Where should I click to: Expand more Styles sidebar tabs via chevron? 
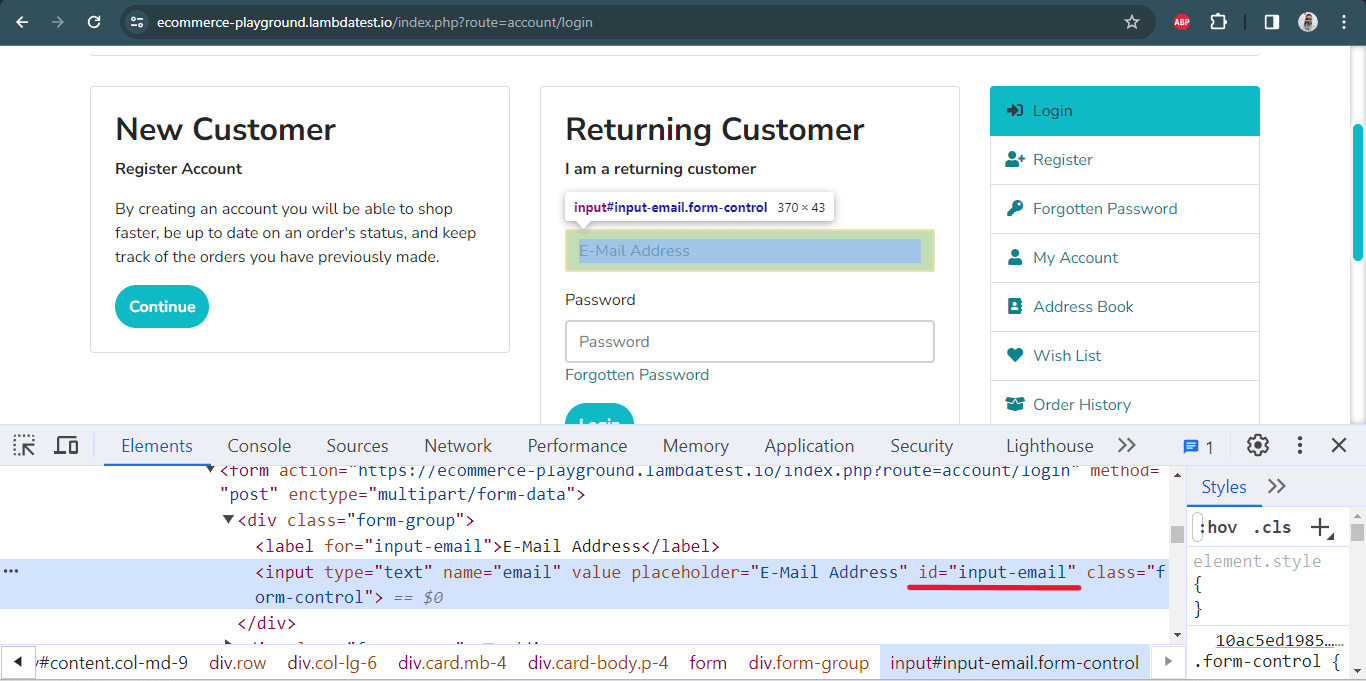pos(1277,486)
